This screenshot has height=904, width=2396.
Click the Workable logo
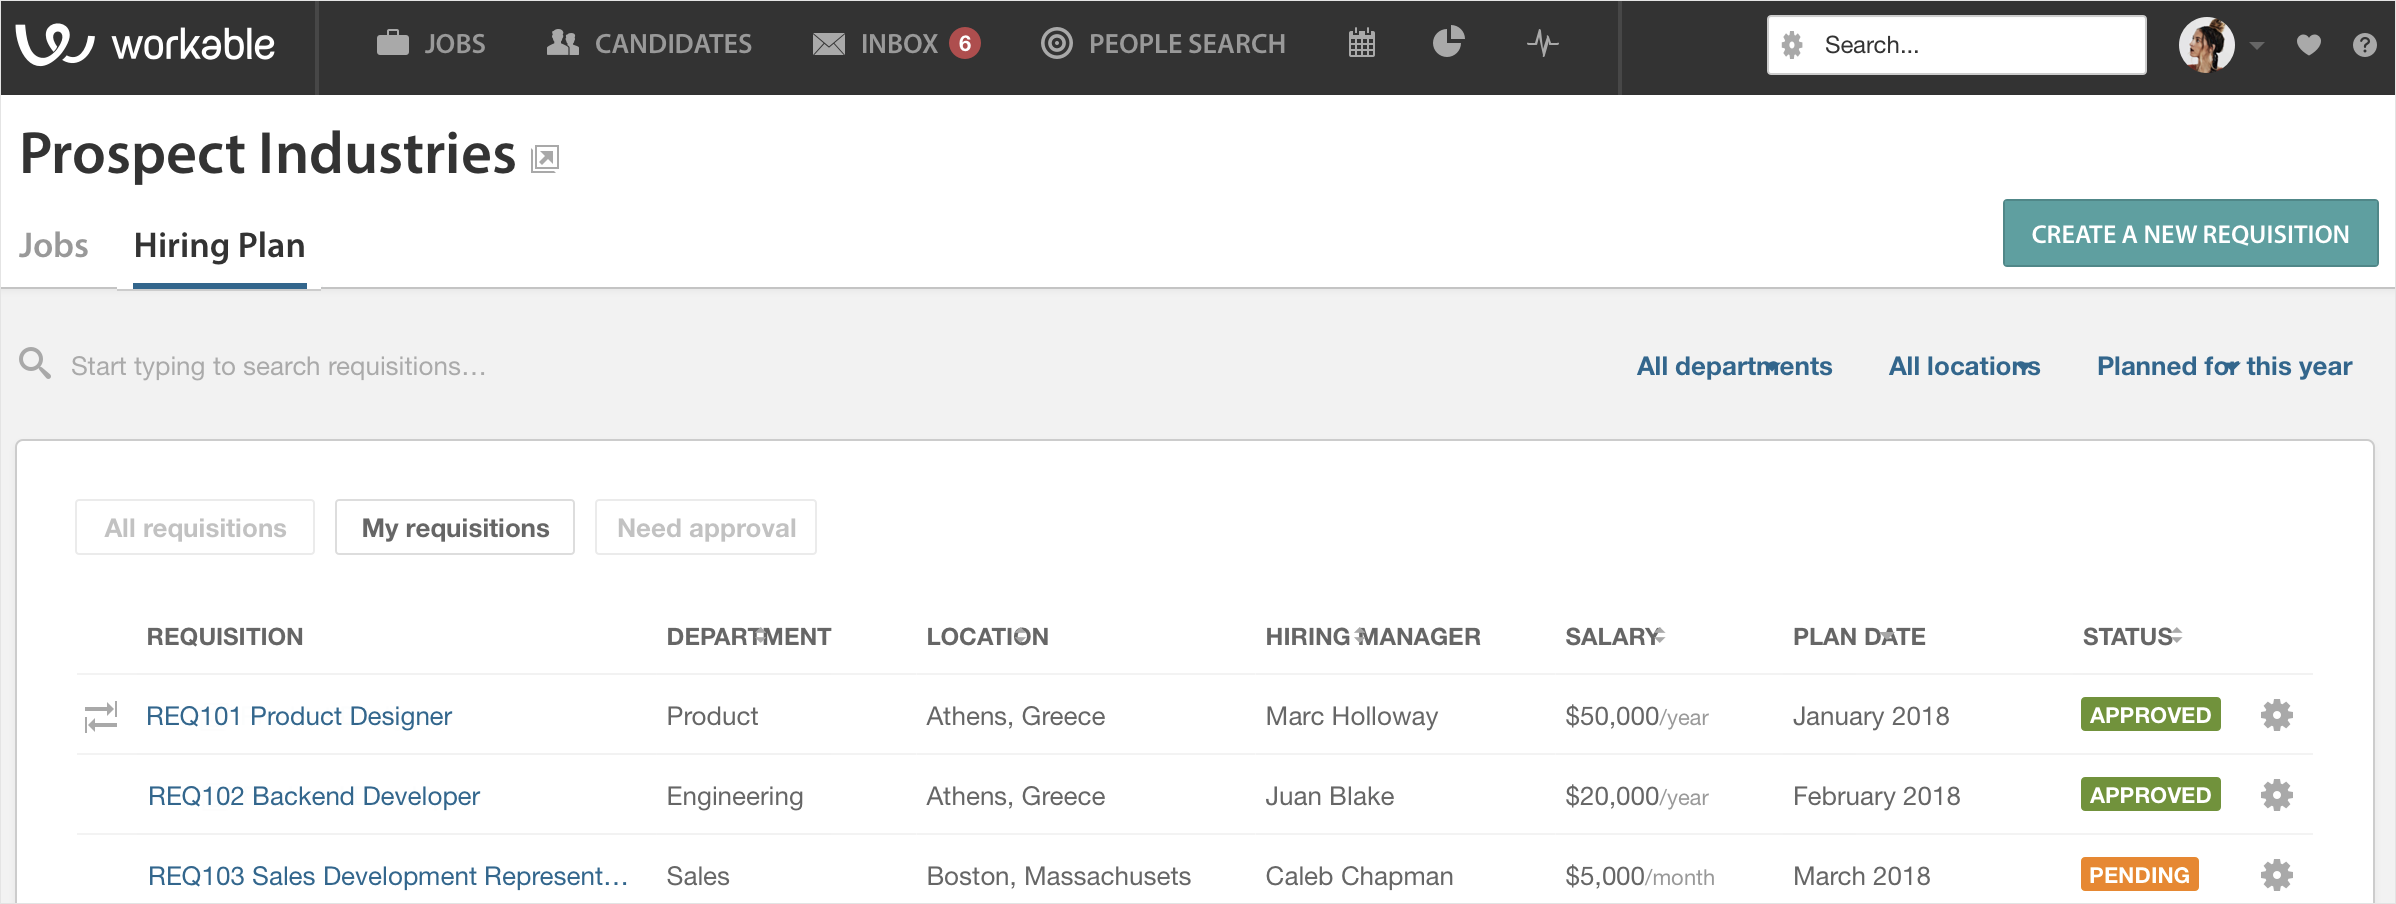click(x=145, y=44)
